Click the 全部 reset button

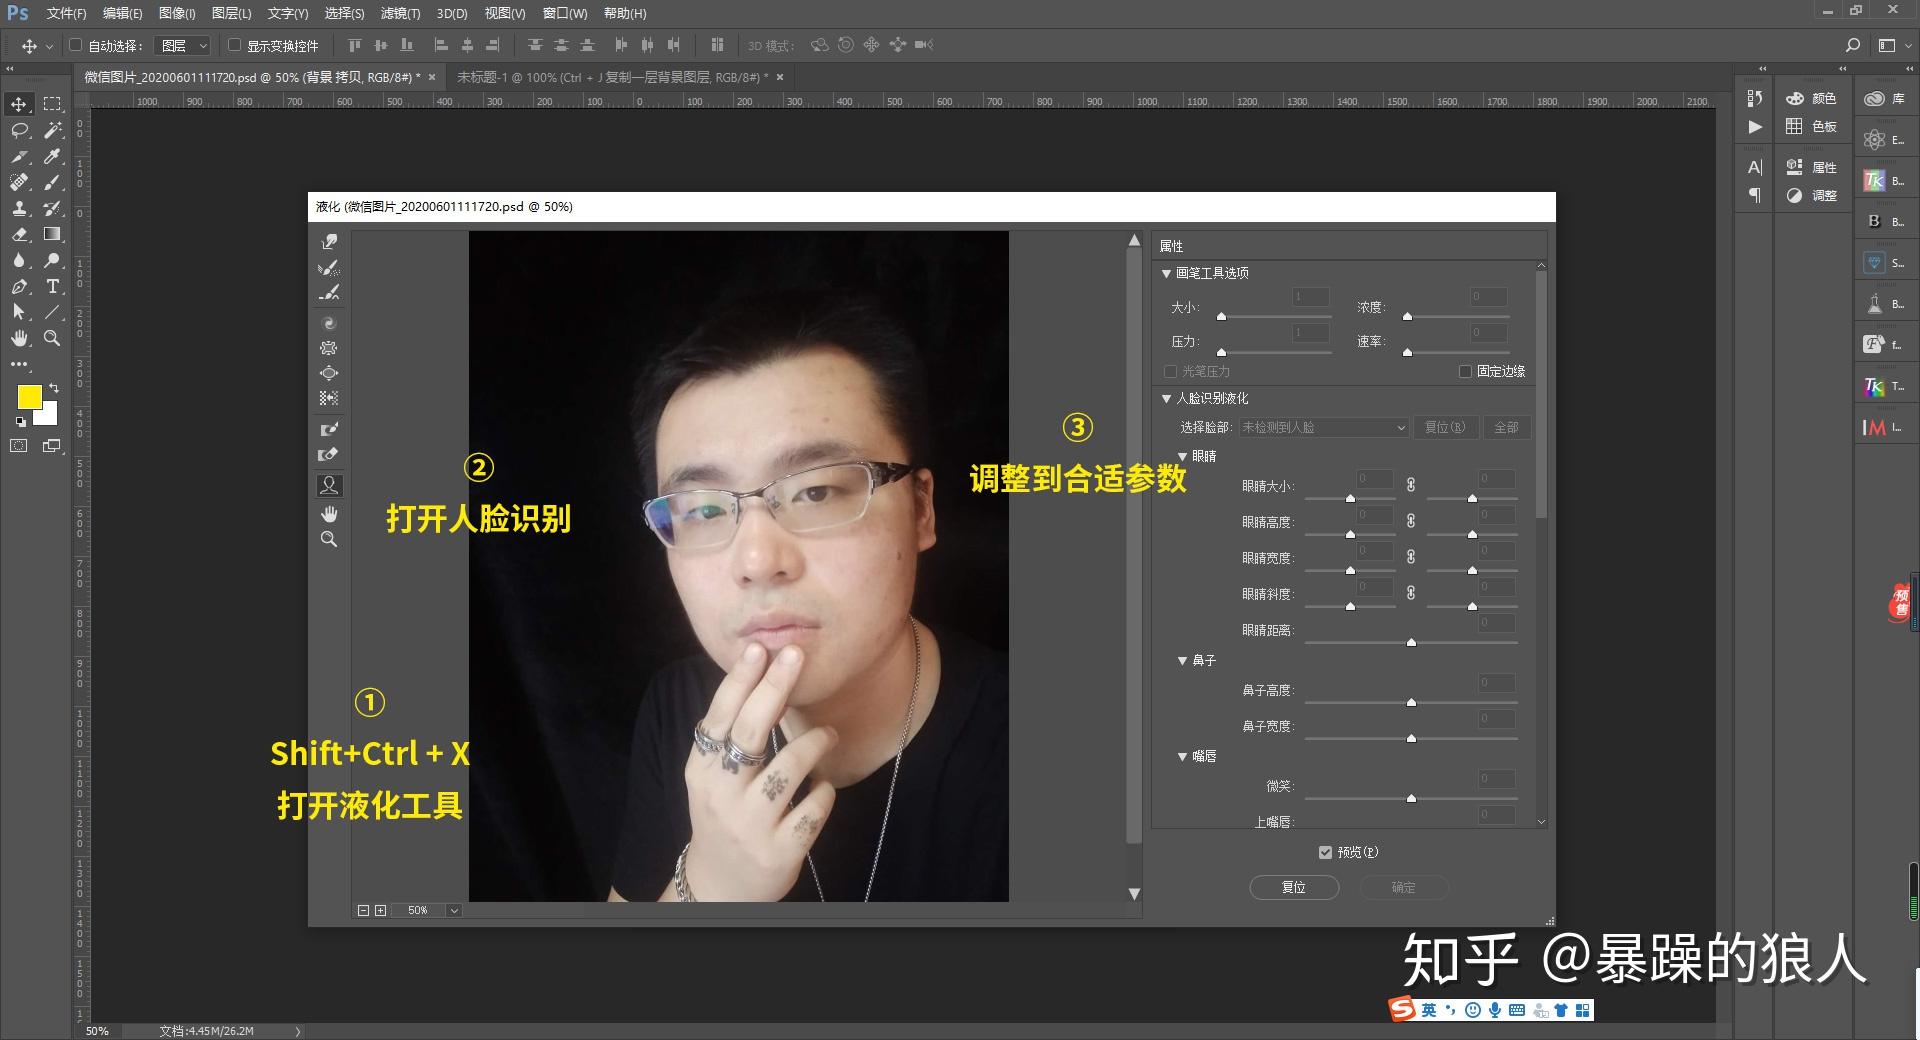click(x=1507, y=427)
